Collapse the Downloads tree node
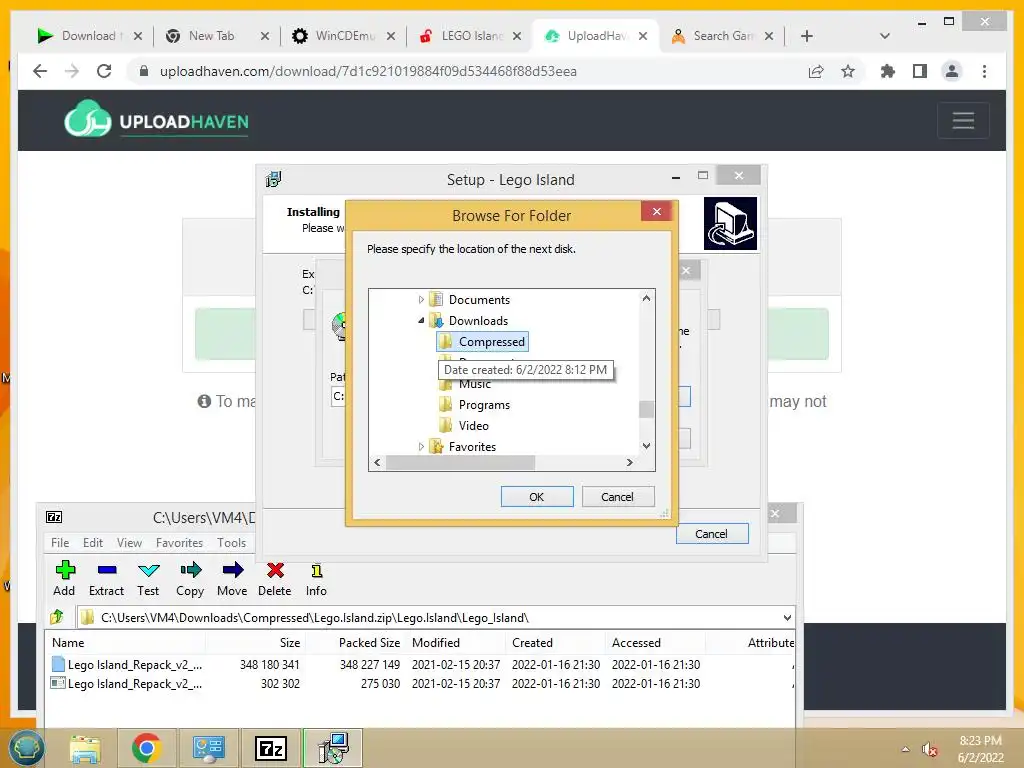Image resolution: width=1024 pixels, height=768 pixels. [x=421, y=321]
